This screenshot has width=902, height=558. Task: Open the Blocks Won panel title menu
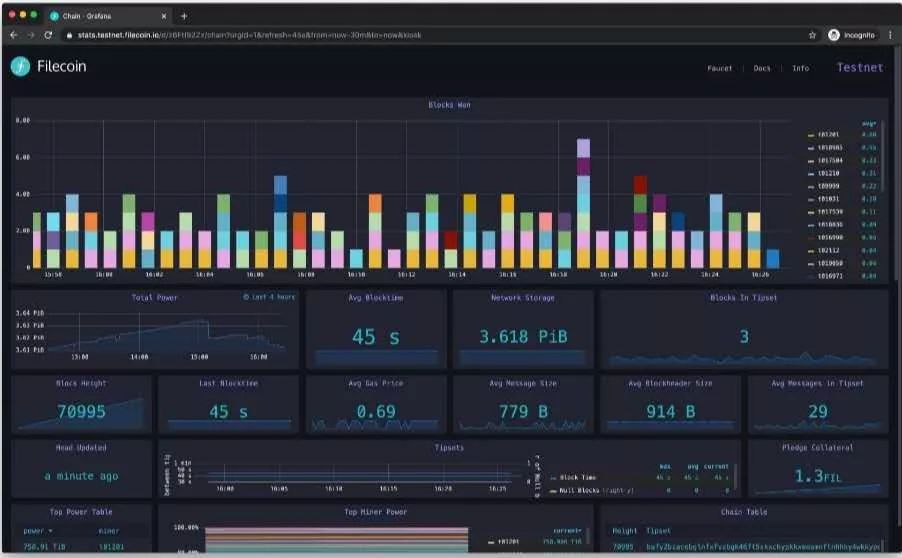click(x=449, y=105)
